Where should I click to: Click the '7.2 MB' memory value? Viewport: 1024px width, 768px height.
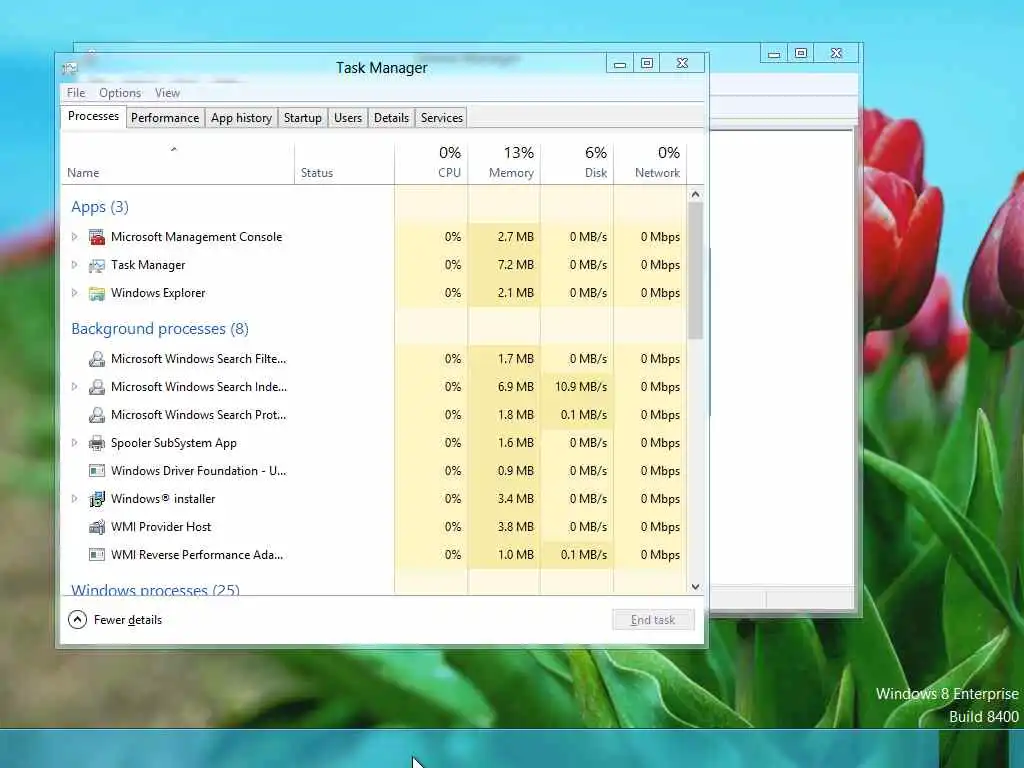tap(515, 265)
